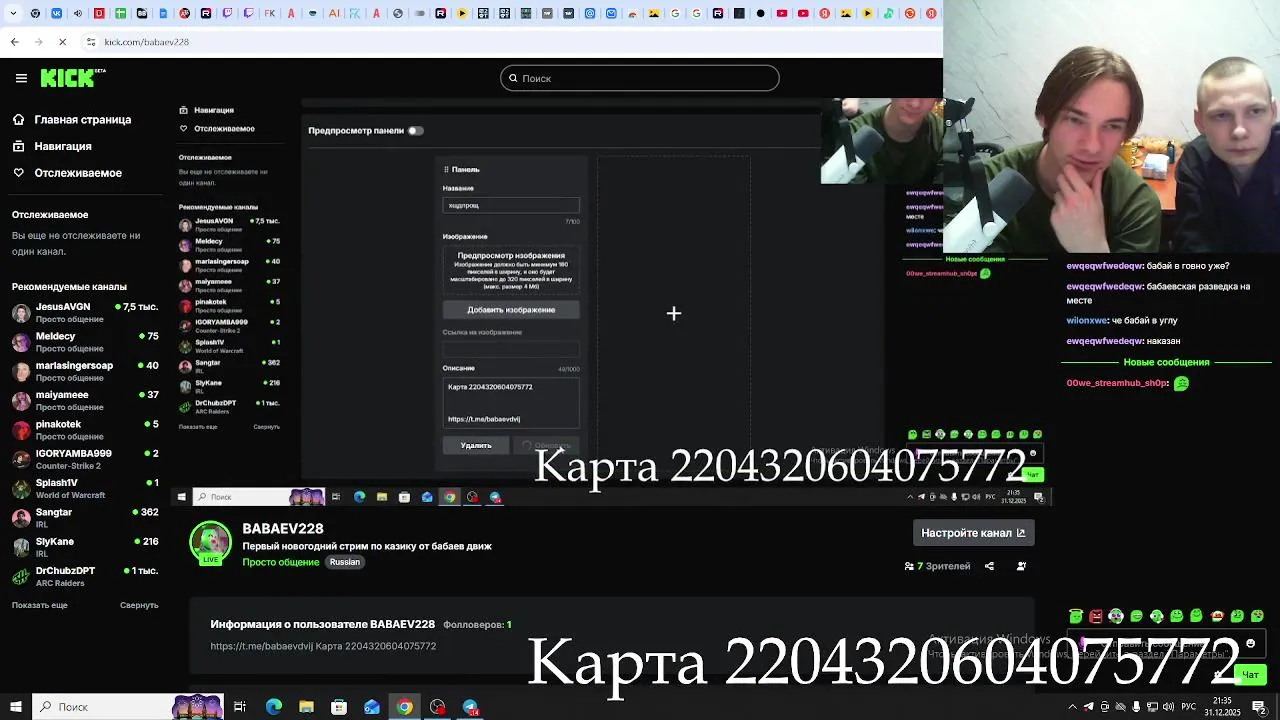Click Описание text area in streamed editor
This screenshot has height=720, width=1280.
pos(511,403)
